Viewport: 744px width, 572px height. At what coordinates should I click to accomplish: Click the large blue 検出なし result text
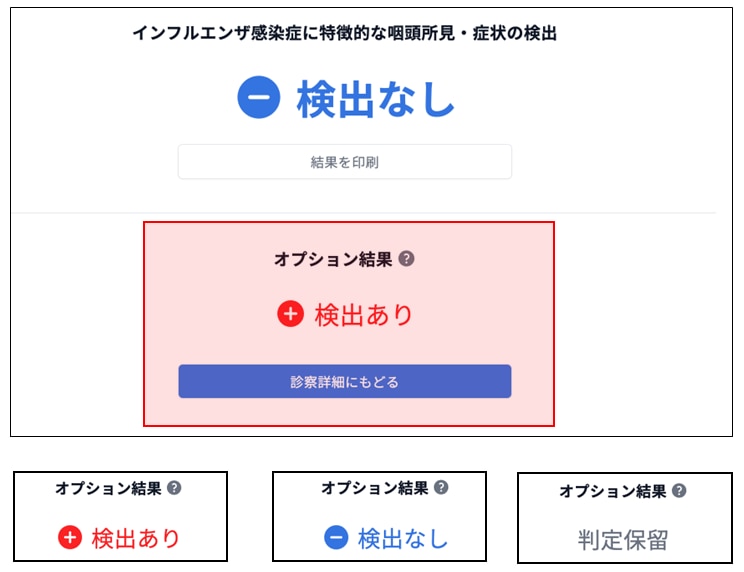pyautogui.click(x=375, y=99)
